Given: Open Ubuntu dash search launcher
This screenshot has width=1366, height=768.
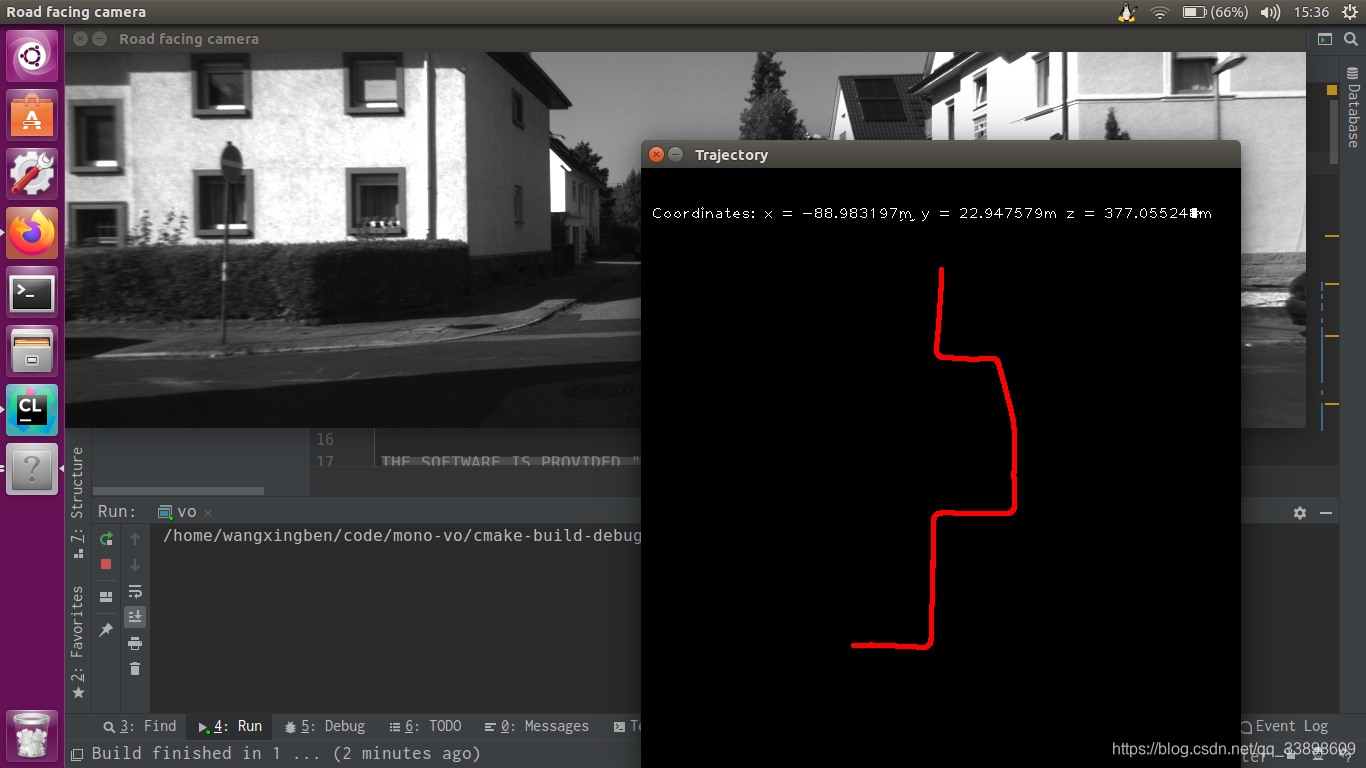Looking at the screenshot, I should (32, 55).
